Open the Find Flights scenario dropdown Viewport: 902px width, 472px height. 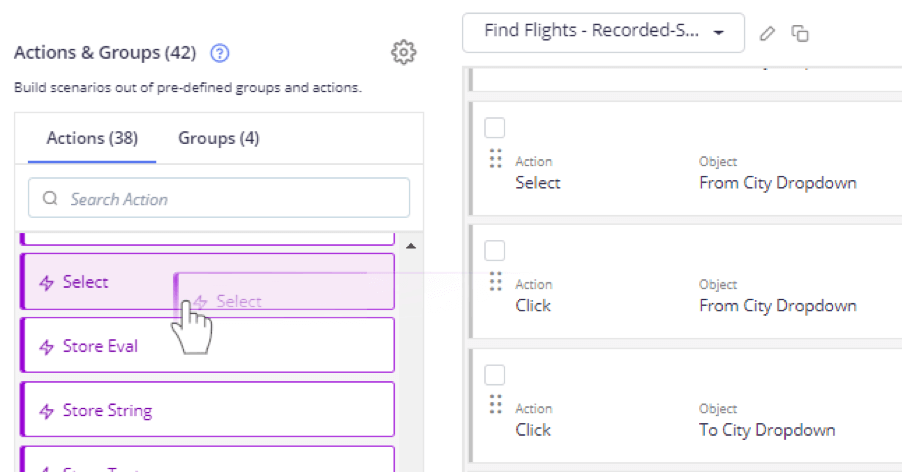click(x=603, y=33)
